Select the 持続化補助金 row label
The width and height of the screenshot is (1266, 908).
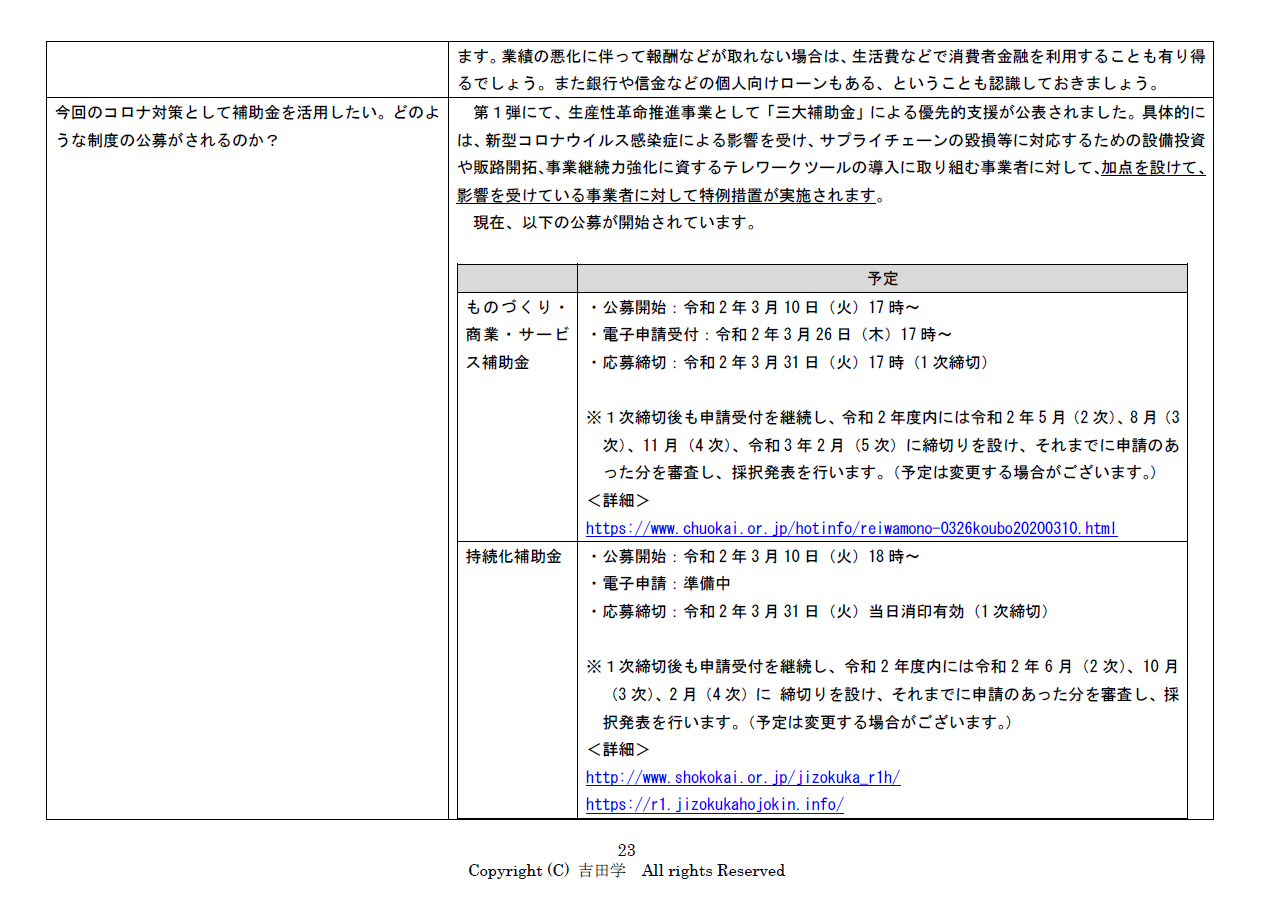click(x=513, y=557)
